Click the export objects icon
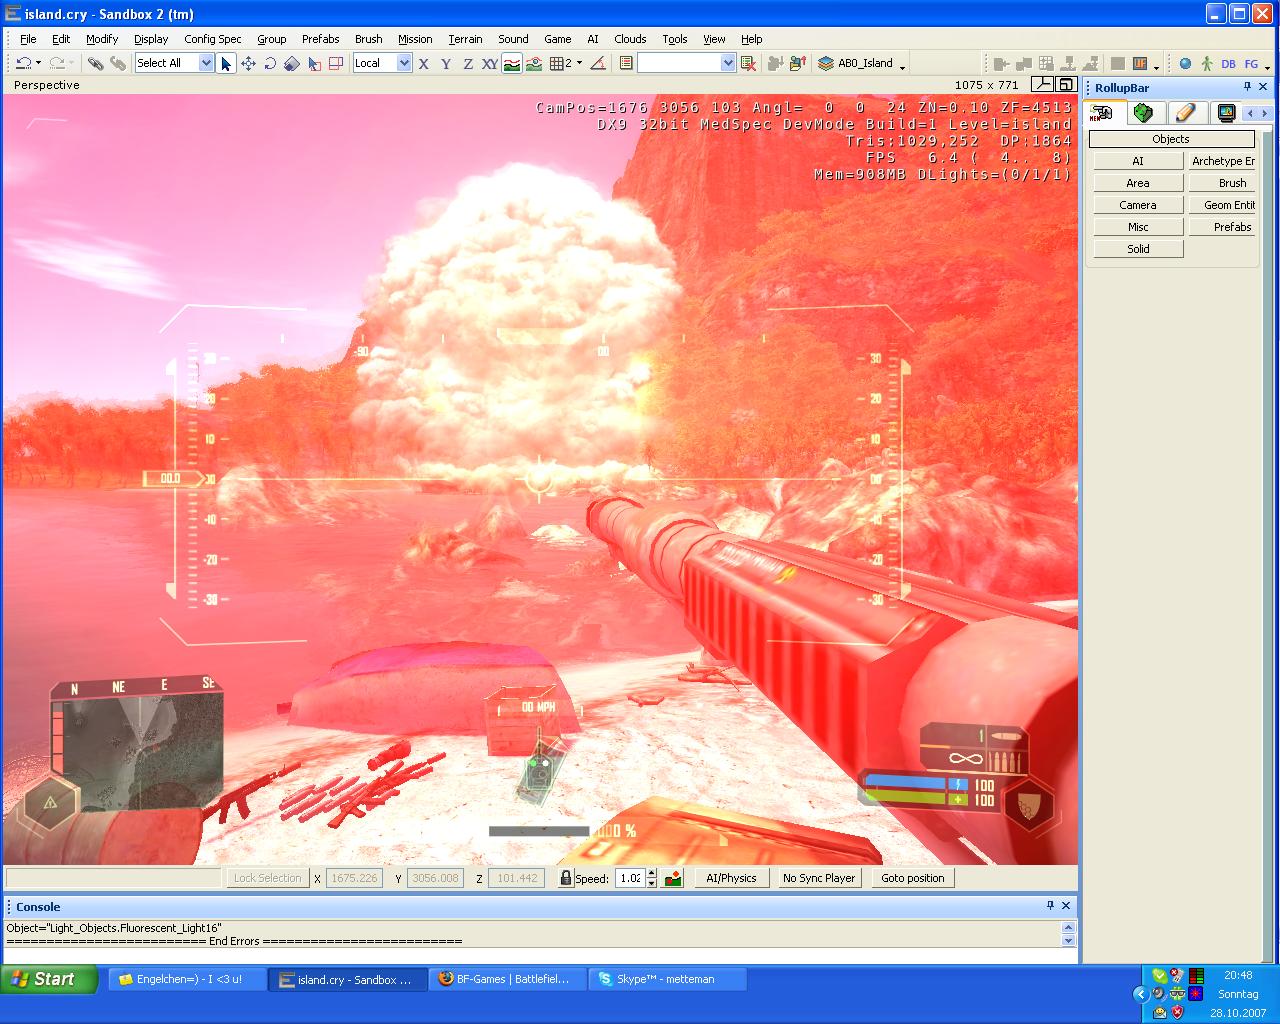Viewport: 1280px width, 1024px height. point(797,63)
